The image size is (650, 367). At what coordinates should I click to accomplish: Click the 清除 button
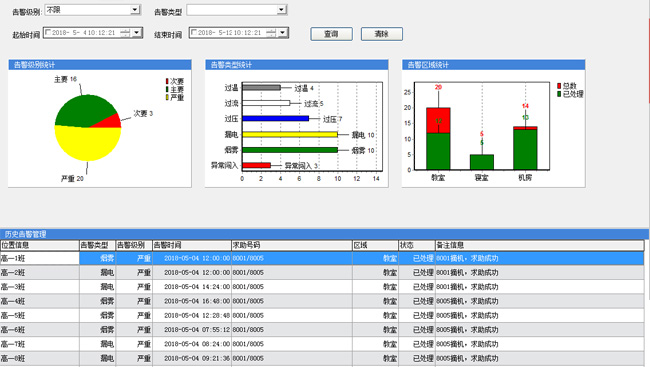381,34
